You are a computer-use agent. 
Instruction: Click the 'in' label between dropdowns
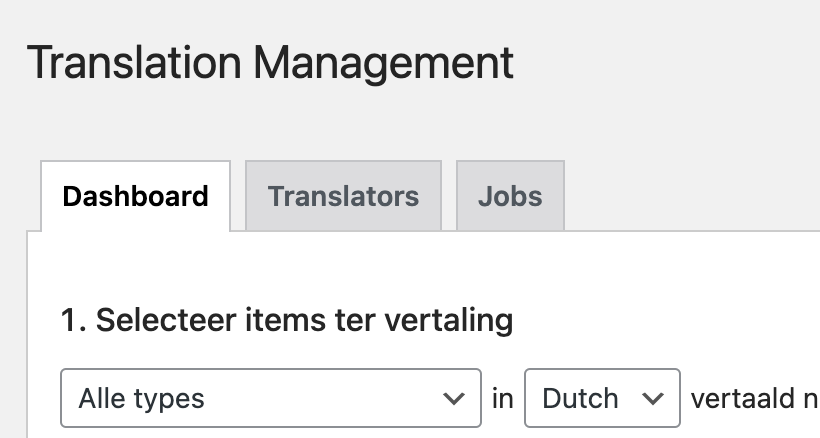(x=502, y=398)
